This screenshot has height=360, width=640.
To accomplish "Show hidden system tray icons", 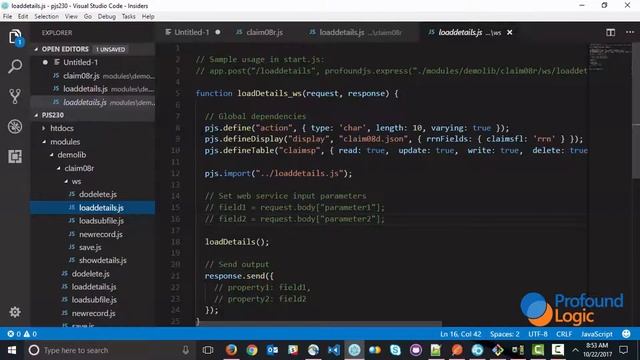I will tap(576, 350).
